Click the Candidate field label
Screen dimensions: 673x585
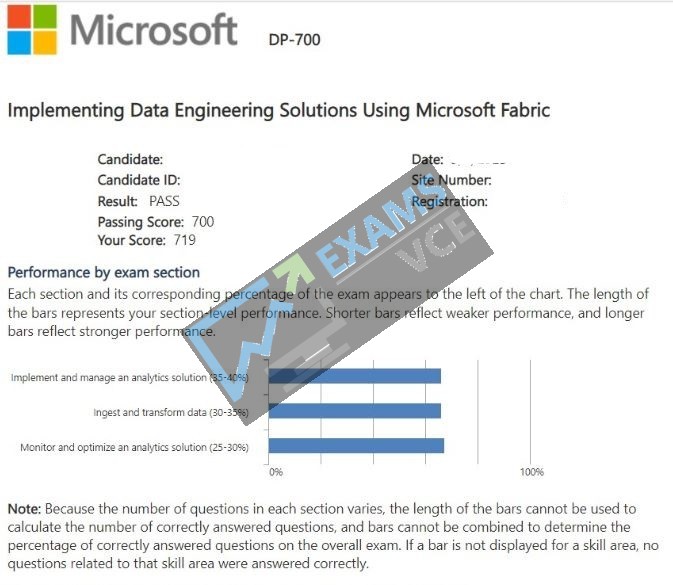click(130, 159)
